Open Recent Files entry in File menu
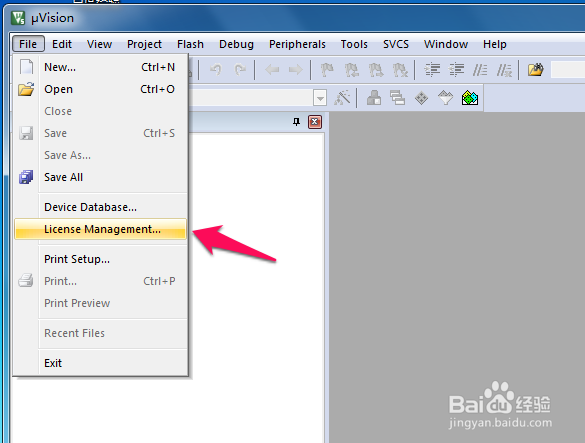This screenshot has width=585, height=443. [100, 333]
